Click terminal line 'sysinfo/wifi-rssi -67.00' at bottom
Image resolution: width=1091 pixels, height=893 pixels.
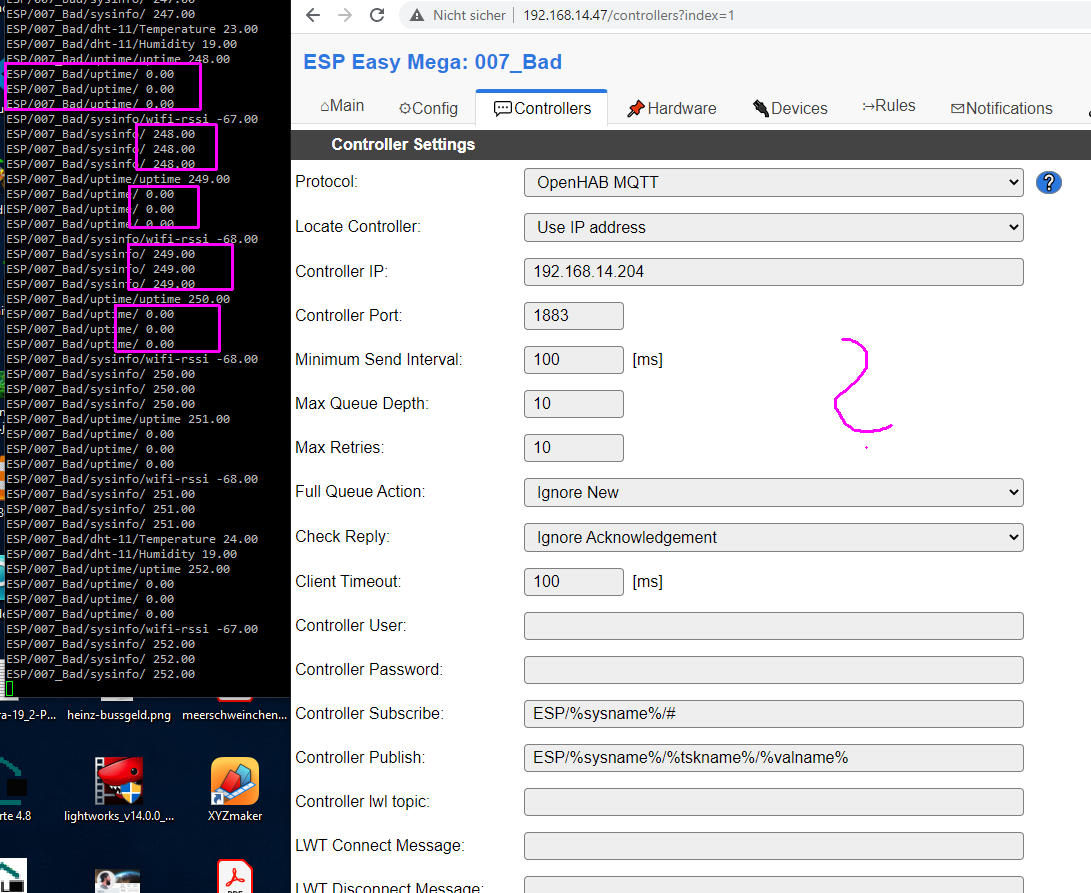click(132, 629)
